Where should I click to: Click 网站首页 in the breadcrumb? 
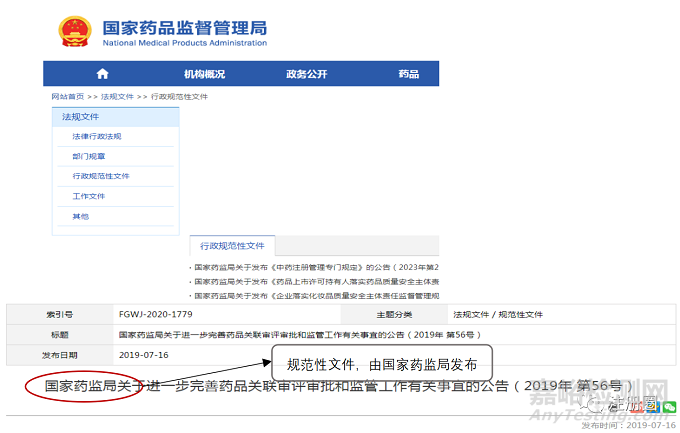(x=68, y=96)
